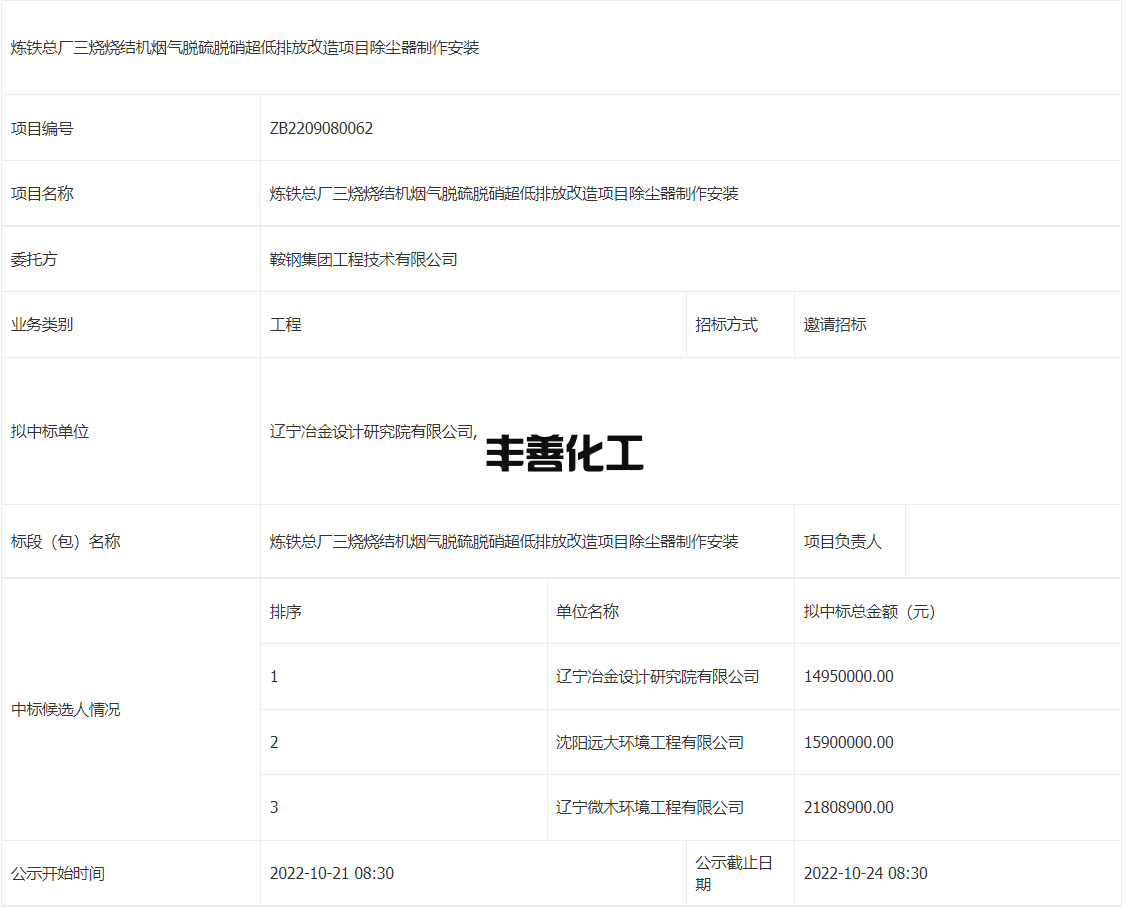The image size is (1126, 907).
Task: Click the 排序 column header
Action: 285,612
